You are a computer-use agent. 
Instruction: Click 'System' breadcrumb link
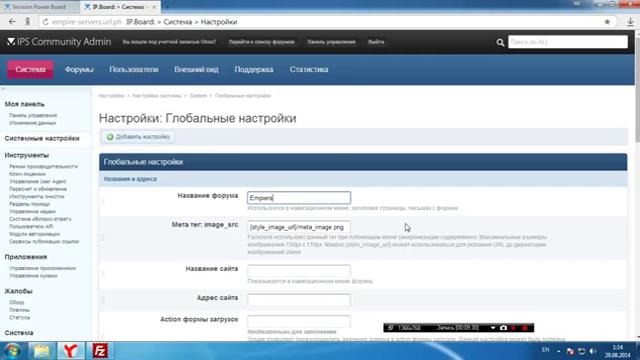pos(198,96)
